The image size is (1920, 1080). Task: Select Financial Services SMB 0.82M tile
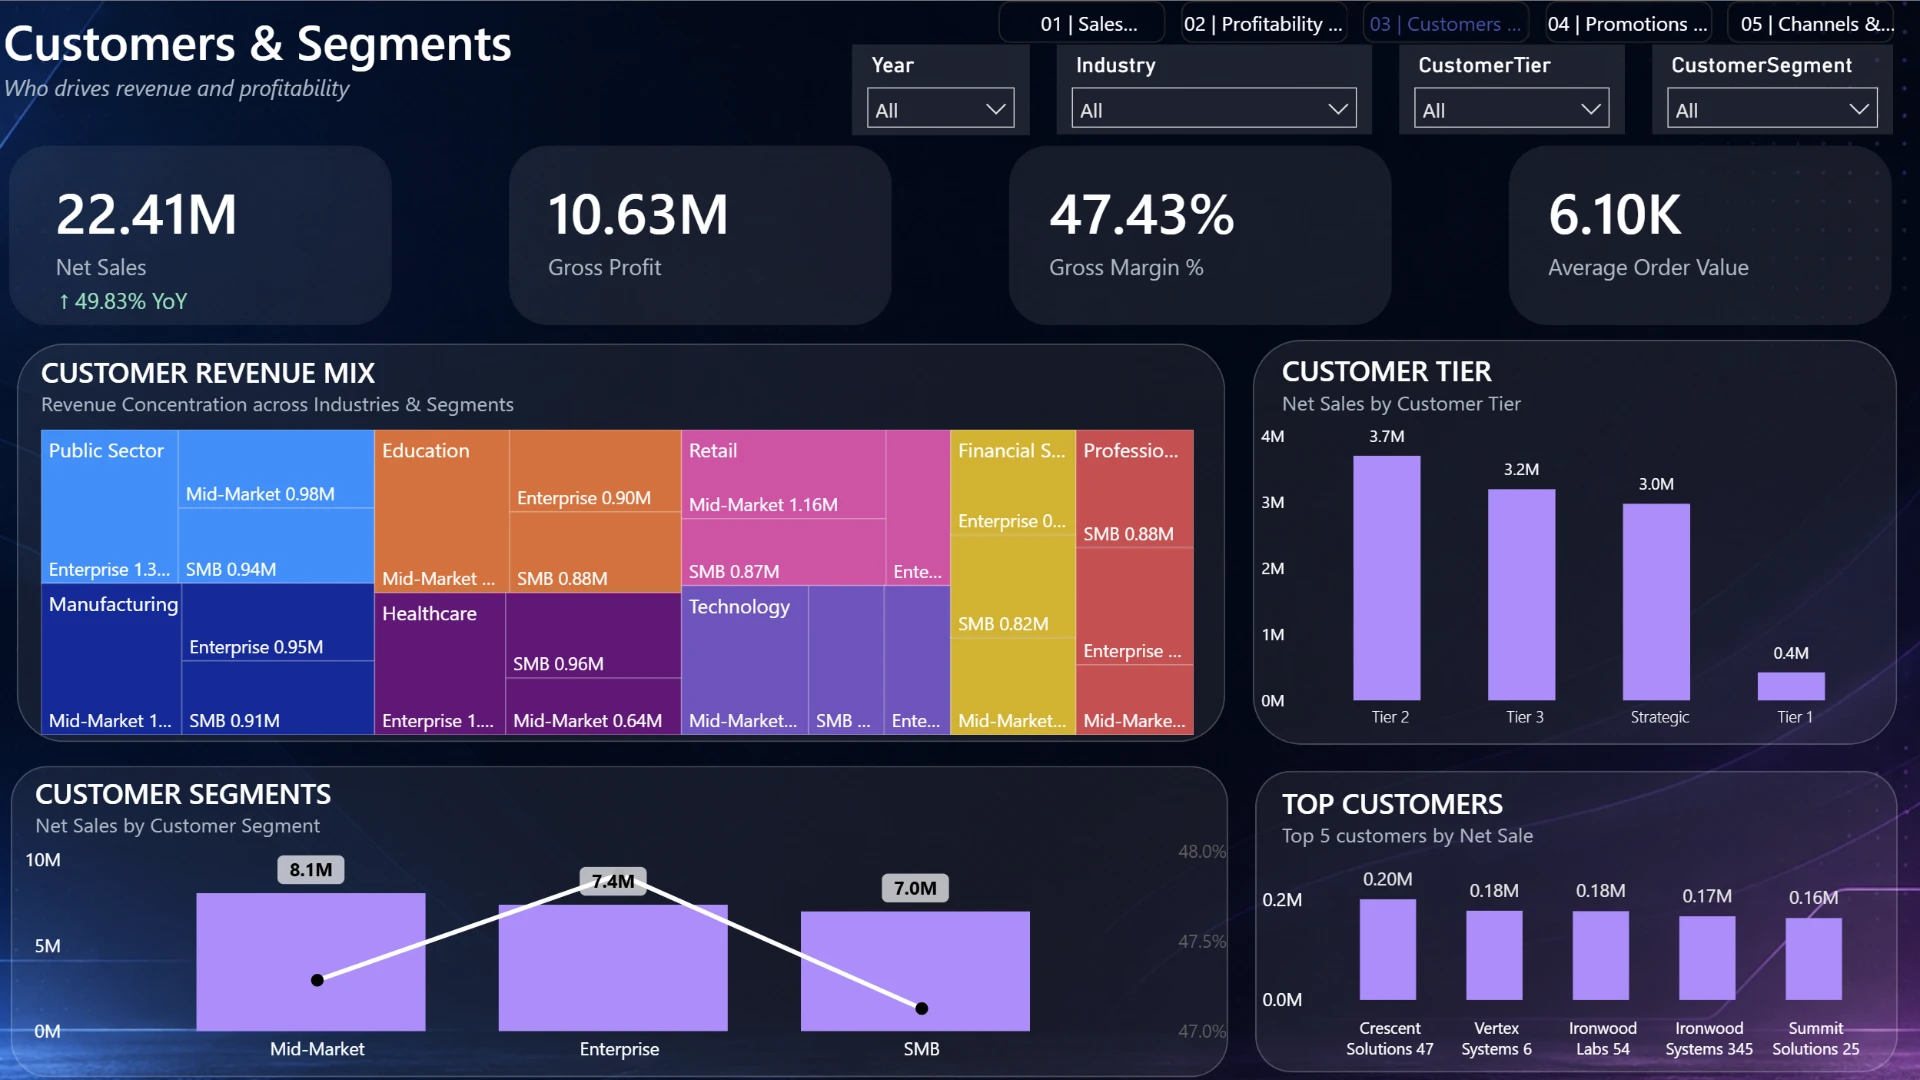1013,589
